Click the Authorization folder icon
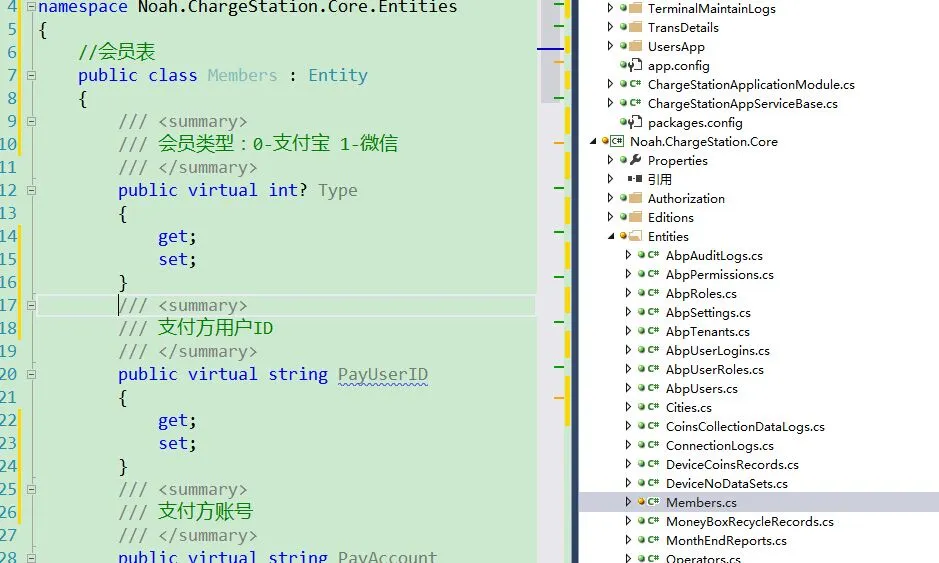Viewport: 939px width, 563px height. [635, 198]
